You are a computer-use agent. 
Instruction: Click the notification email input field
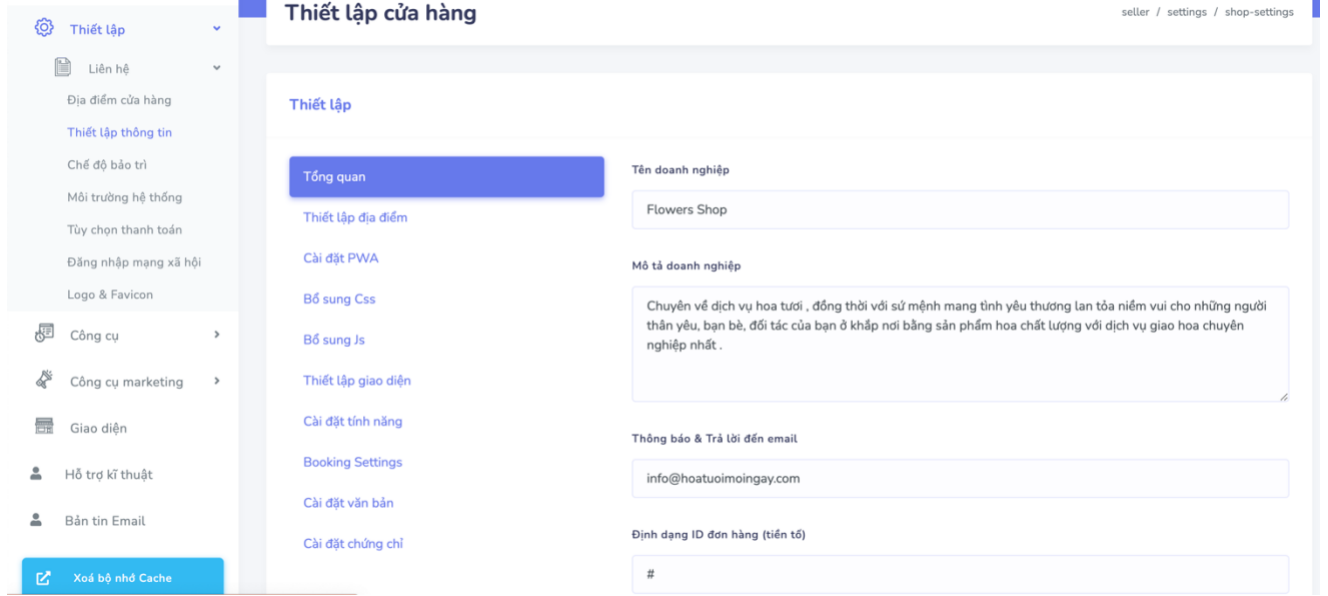click(960, 478)
